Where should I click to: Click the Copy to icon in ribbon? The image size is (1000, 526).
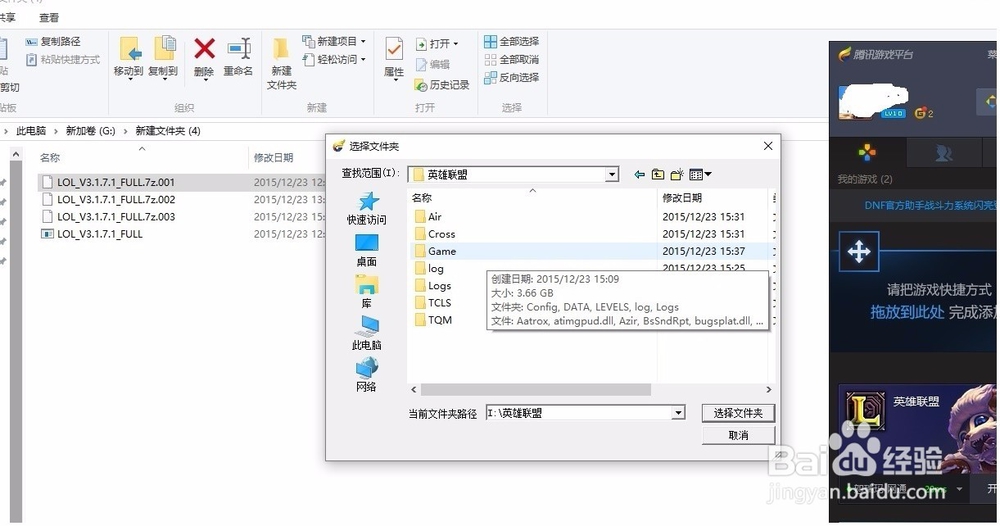click(x=163, y=57)
